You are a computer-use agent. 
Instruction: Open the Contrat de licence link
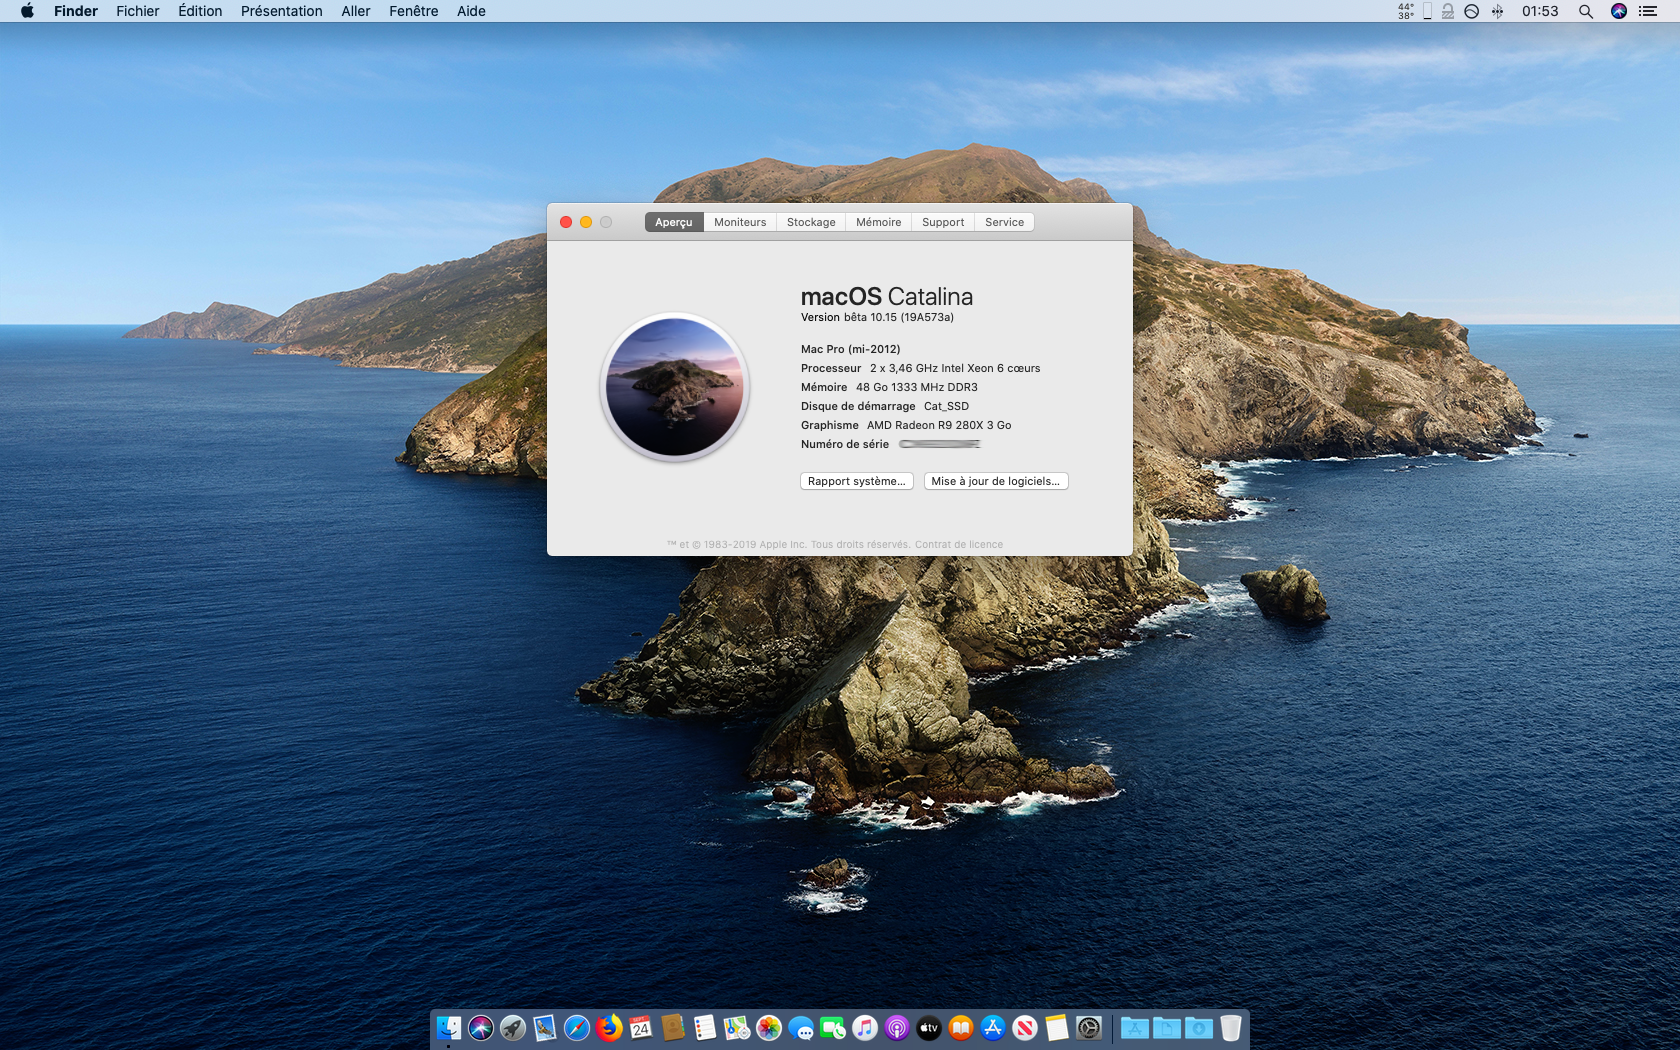point(959,545)
